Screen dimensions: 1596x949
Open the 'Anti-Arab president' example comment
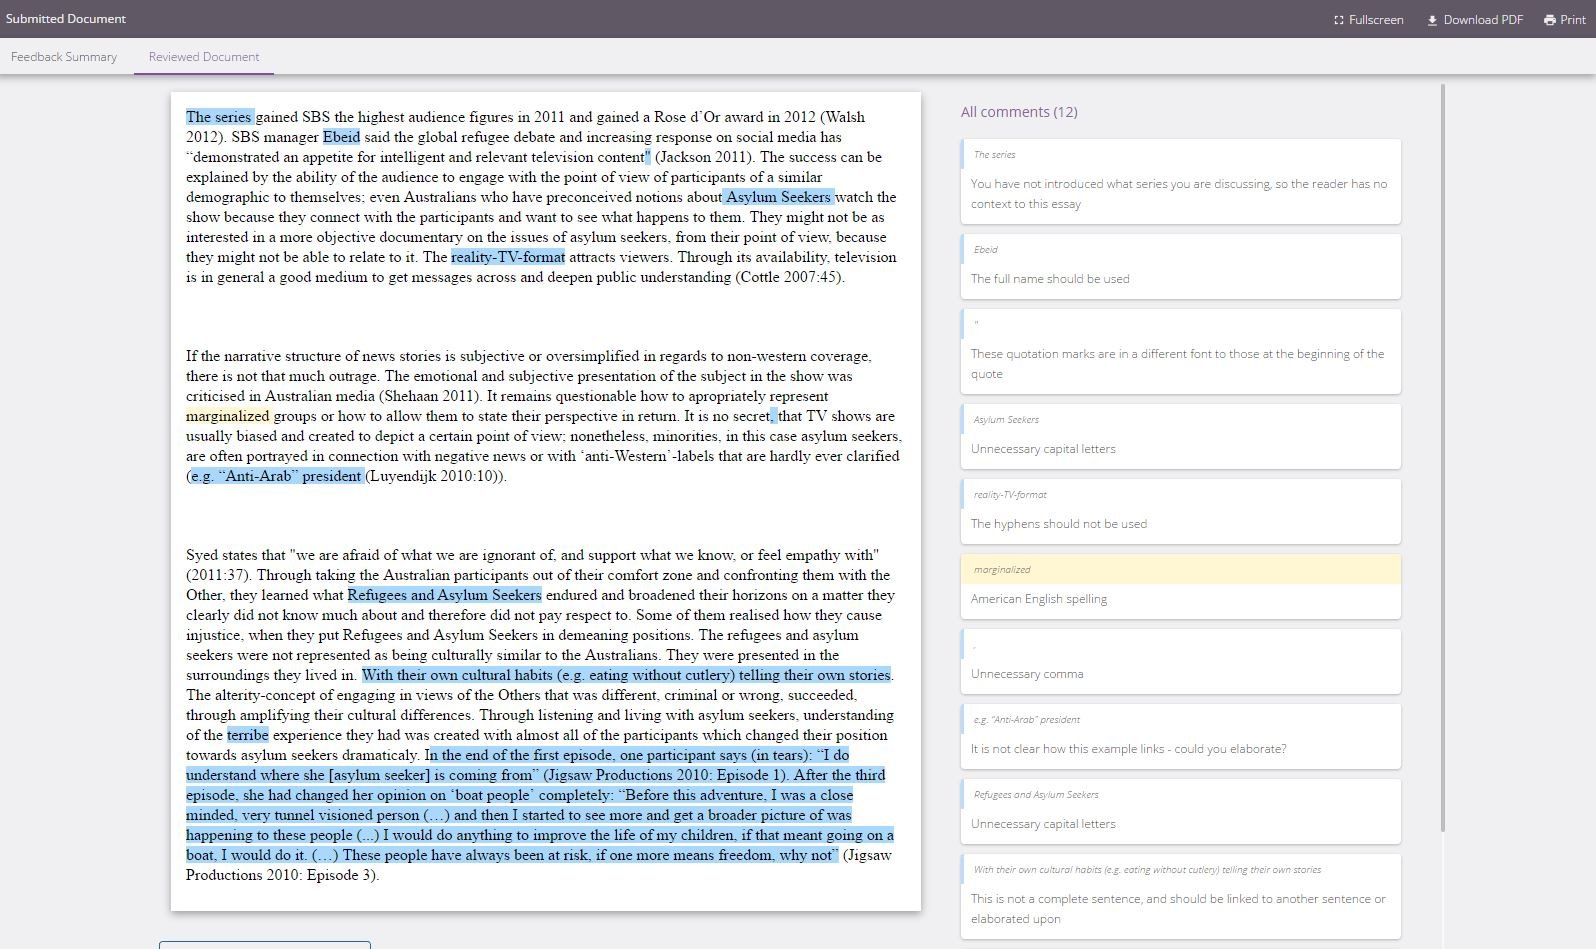[1180, 736]
